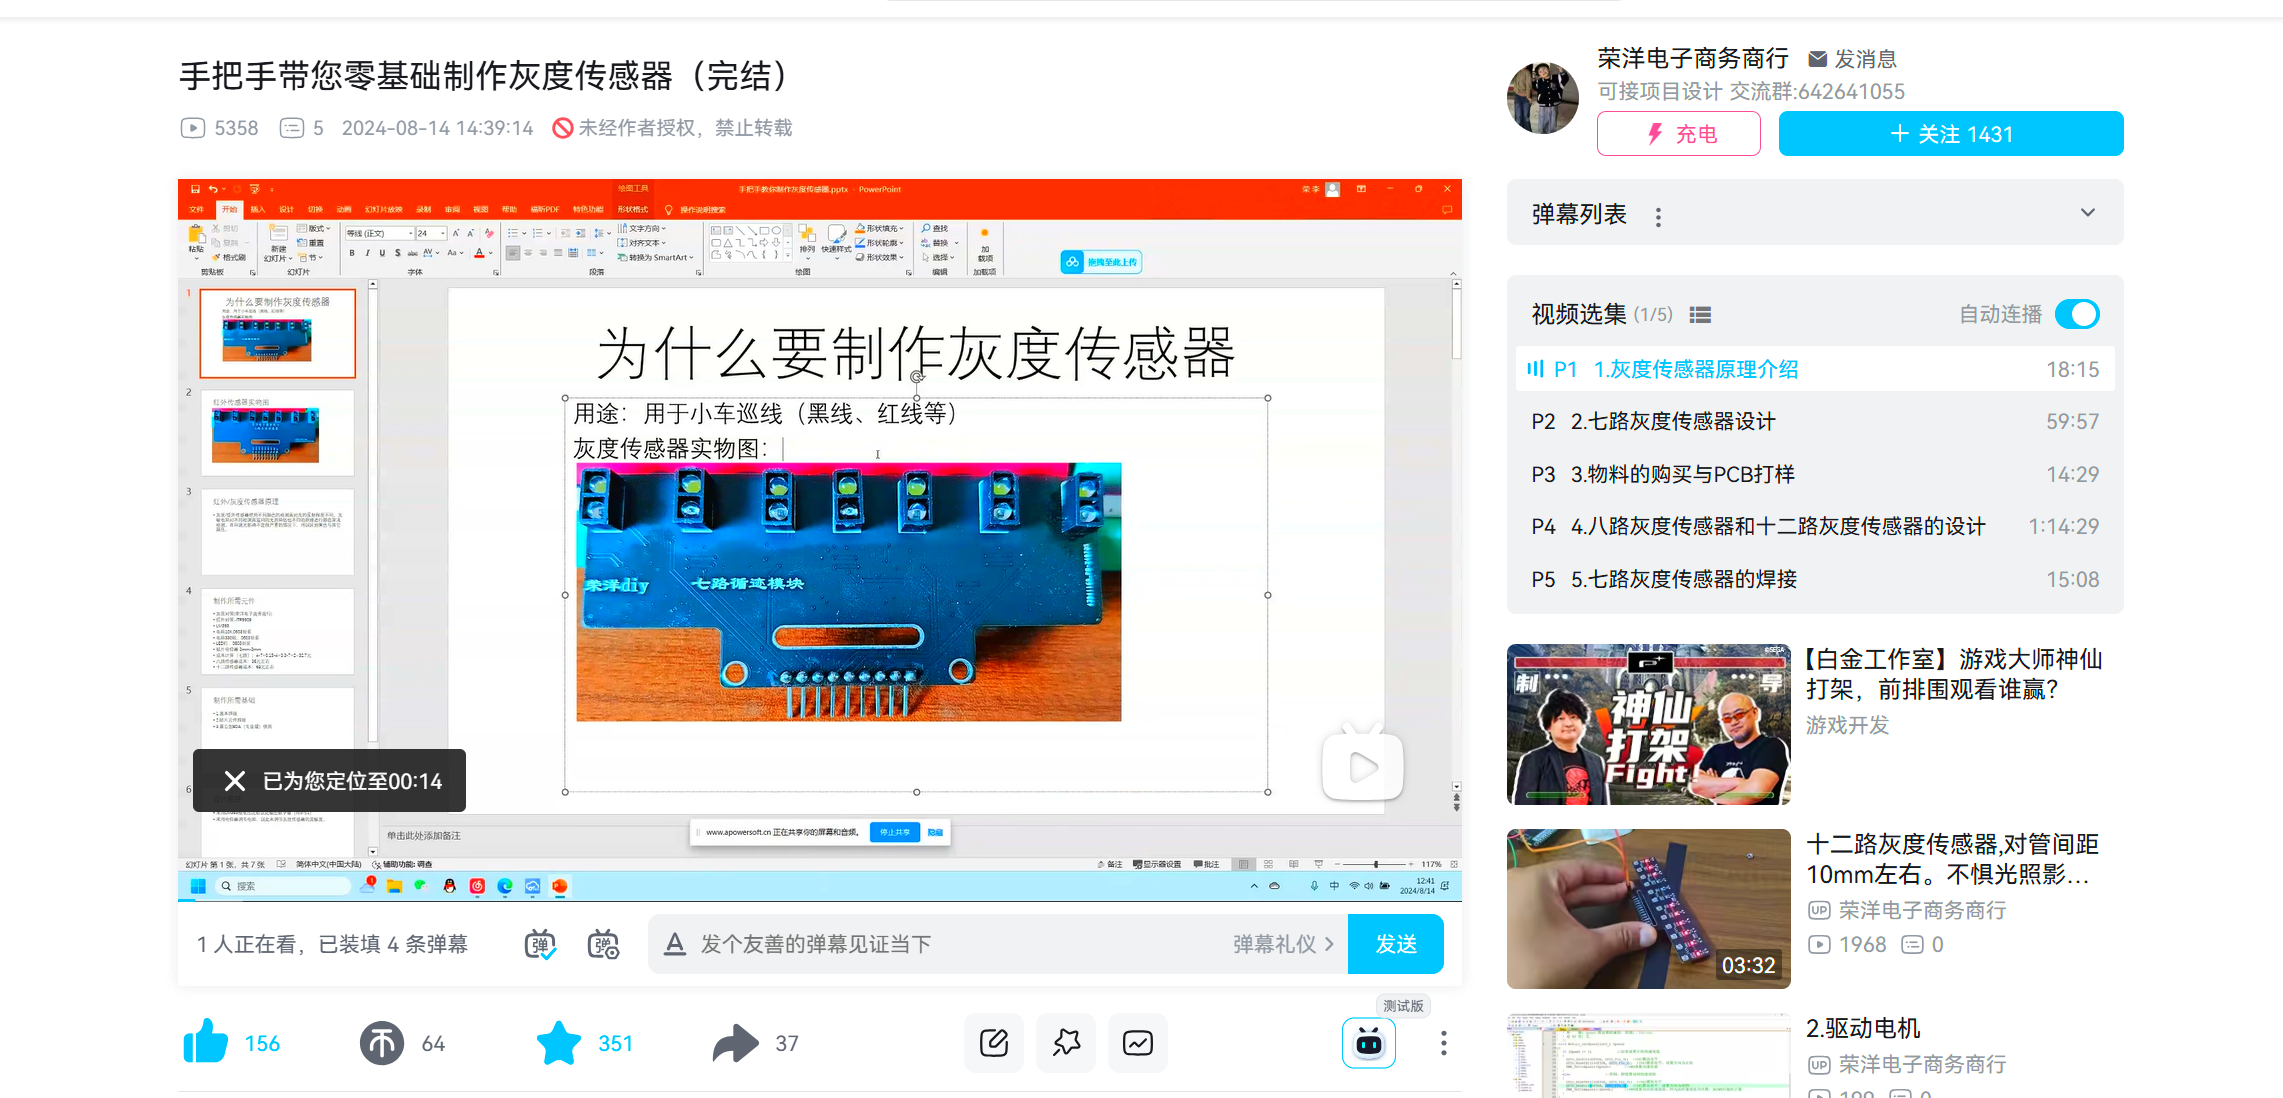This screenshot has height=1098, width=2283.
Task: Toggle danmaku display on/off button
Action: [540, 944]
